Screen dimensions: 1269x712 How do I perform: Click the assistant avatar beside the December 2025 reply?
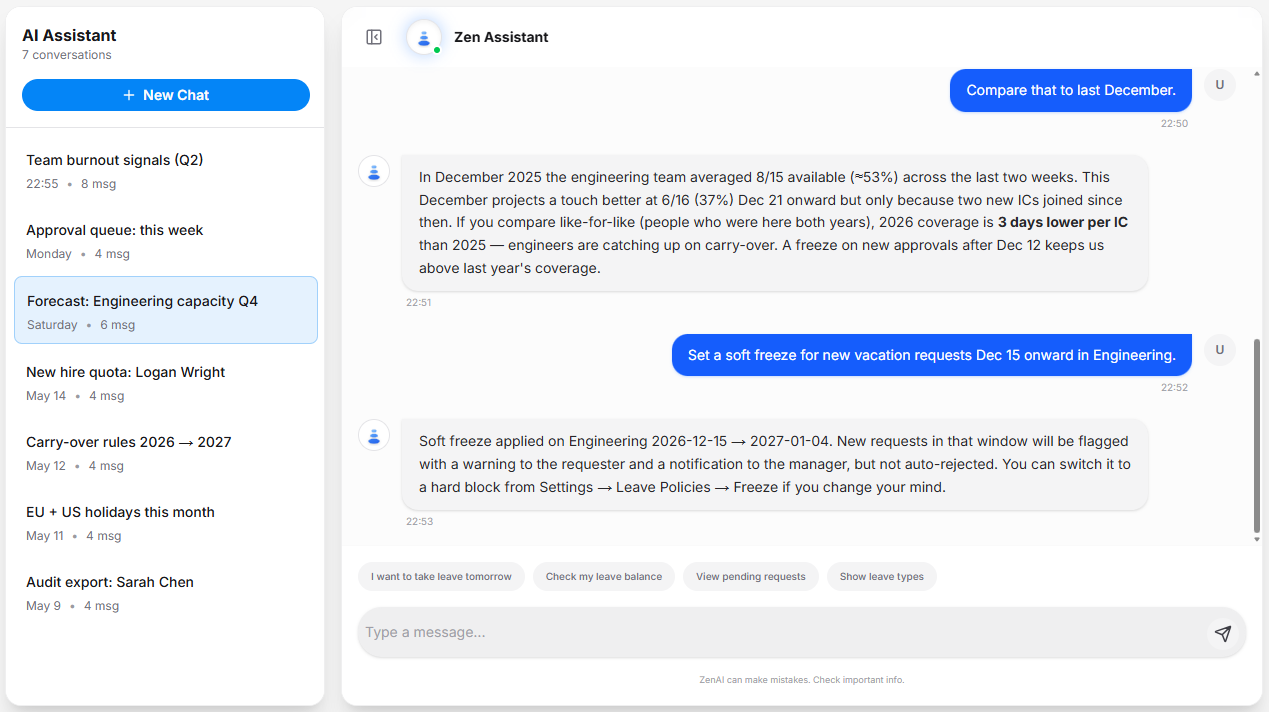[x=374, y=171]
